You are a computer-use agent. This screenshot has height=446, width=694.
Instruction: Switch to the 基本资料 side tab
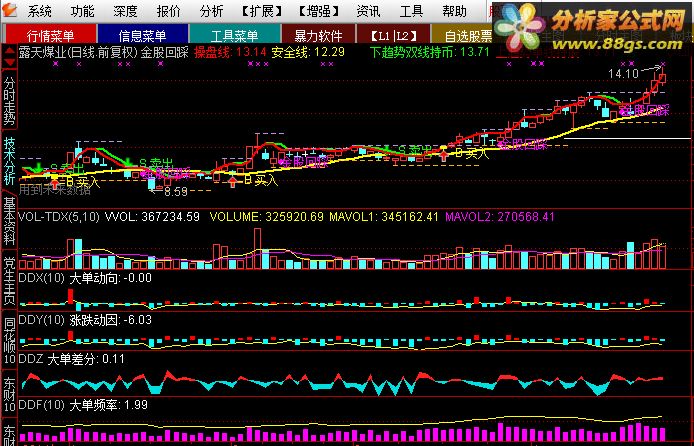[9, 222]
